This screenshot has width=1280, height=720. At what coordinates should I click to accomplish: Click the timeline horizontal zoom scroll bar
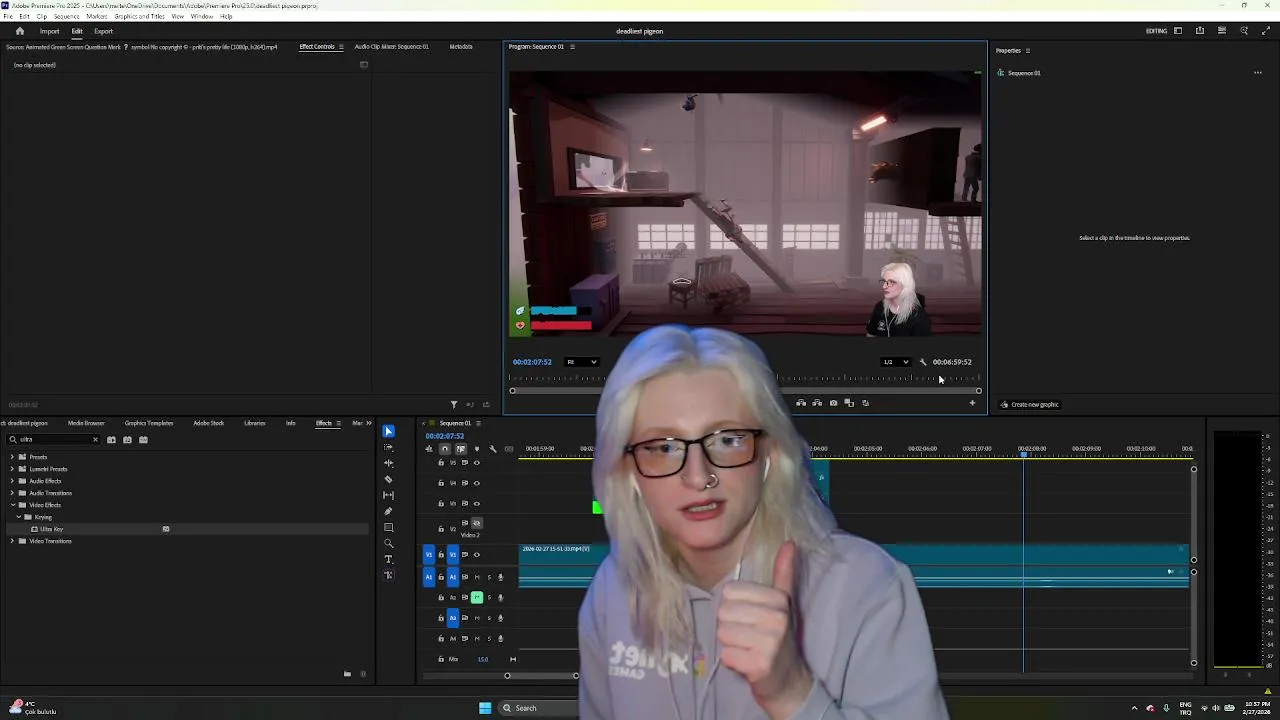541,676
